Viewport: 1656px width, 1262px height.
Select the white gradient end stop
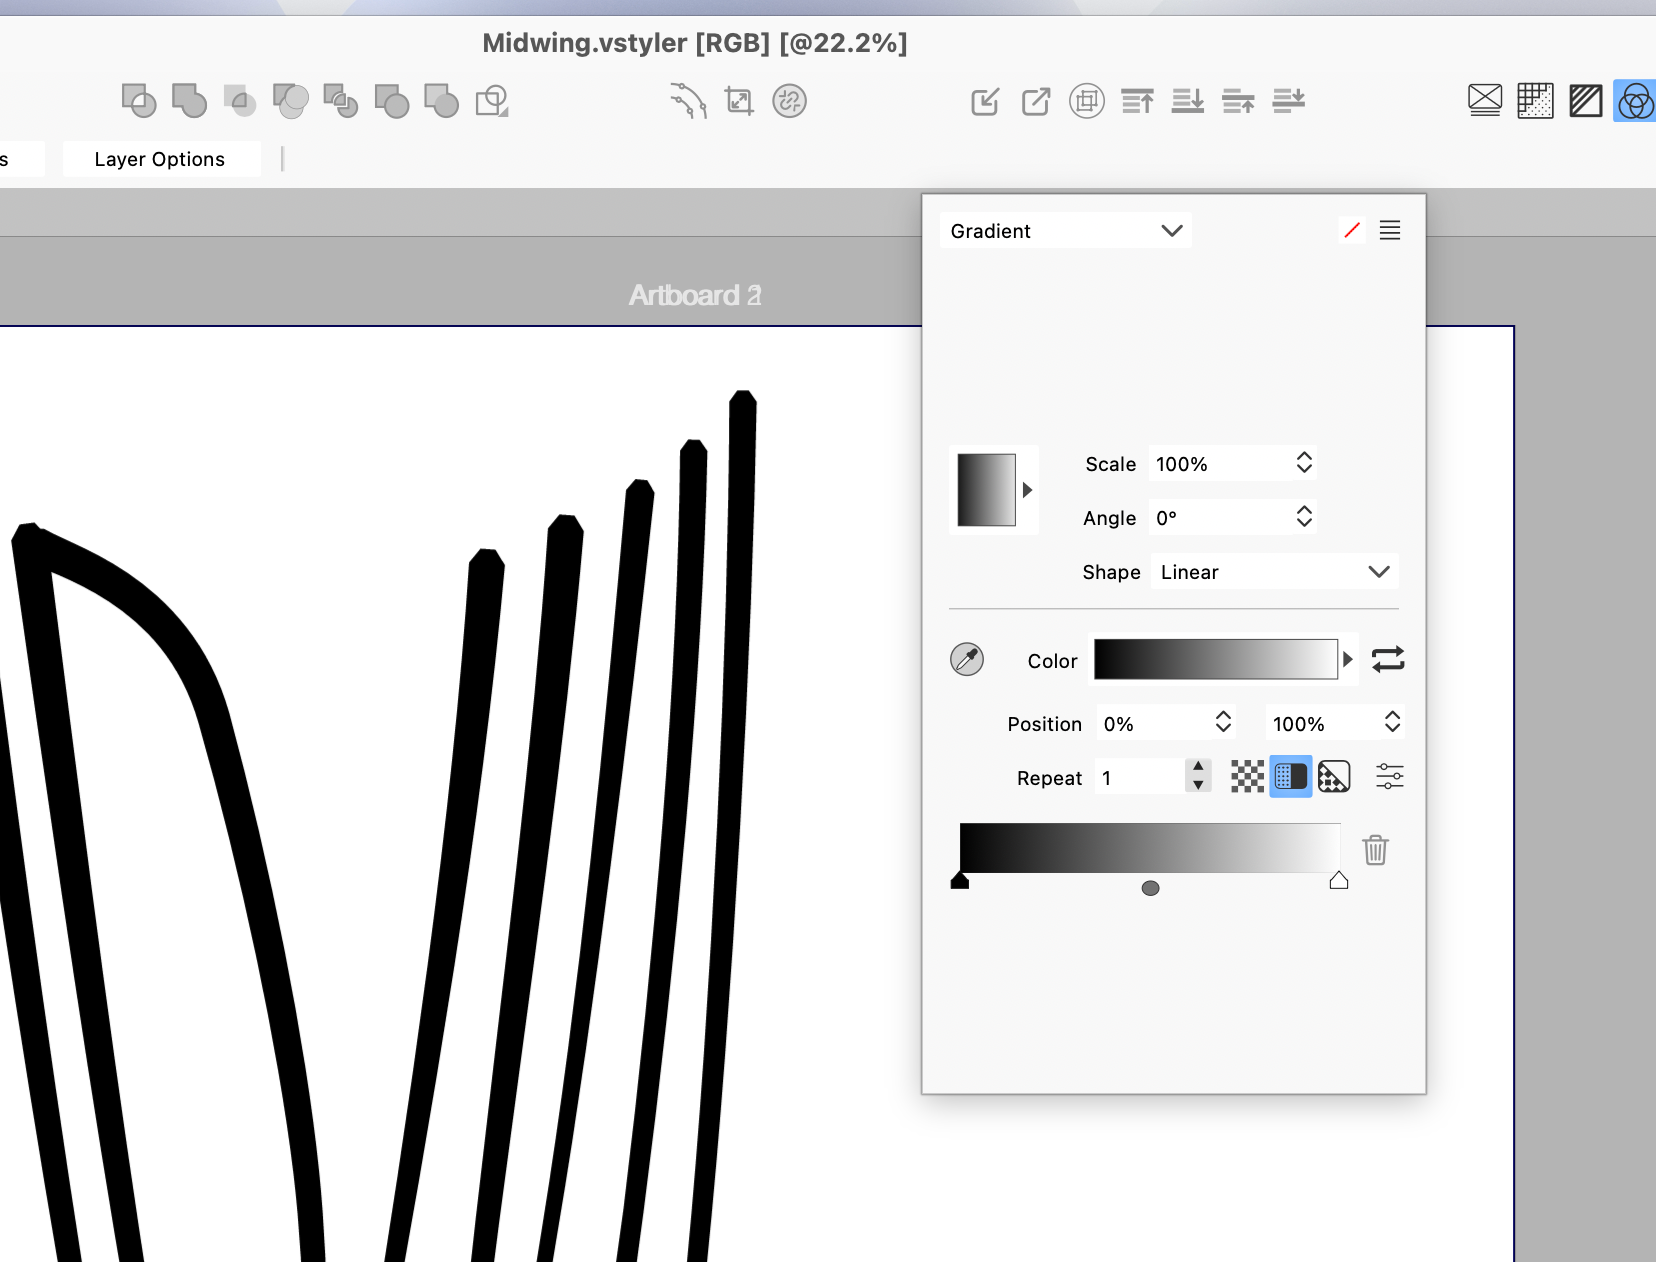pos(1338,881)
